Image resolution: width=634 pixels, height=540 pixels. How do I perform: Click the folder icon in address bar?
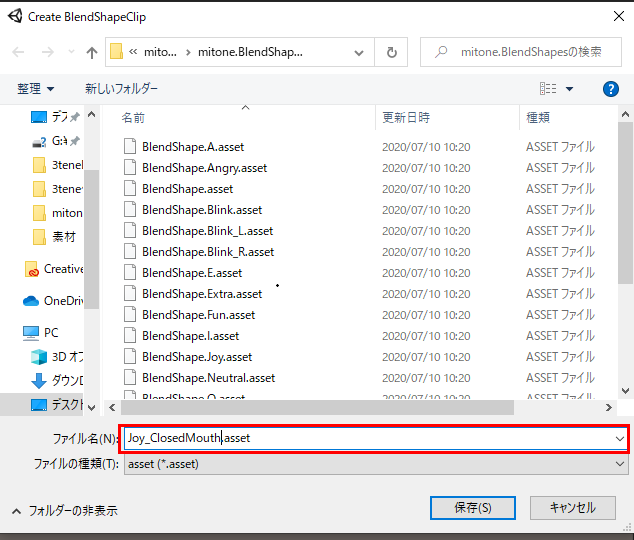(116, 51)
